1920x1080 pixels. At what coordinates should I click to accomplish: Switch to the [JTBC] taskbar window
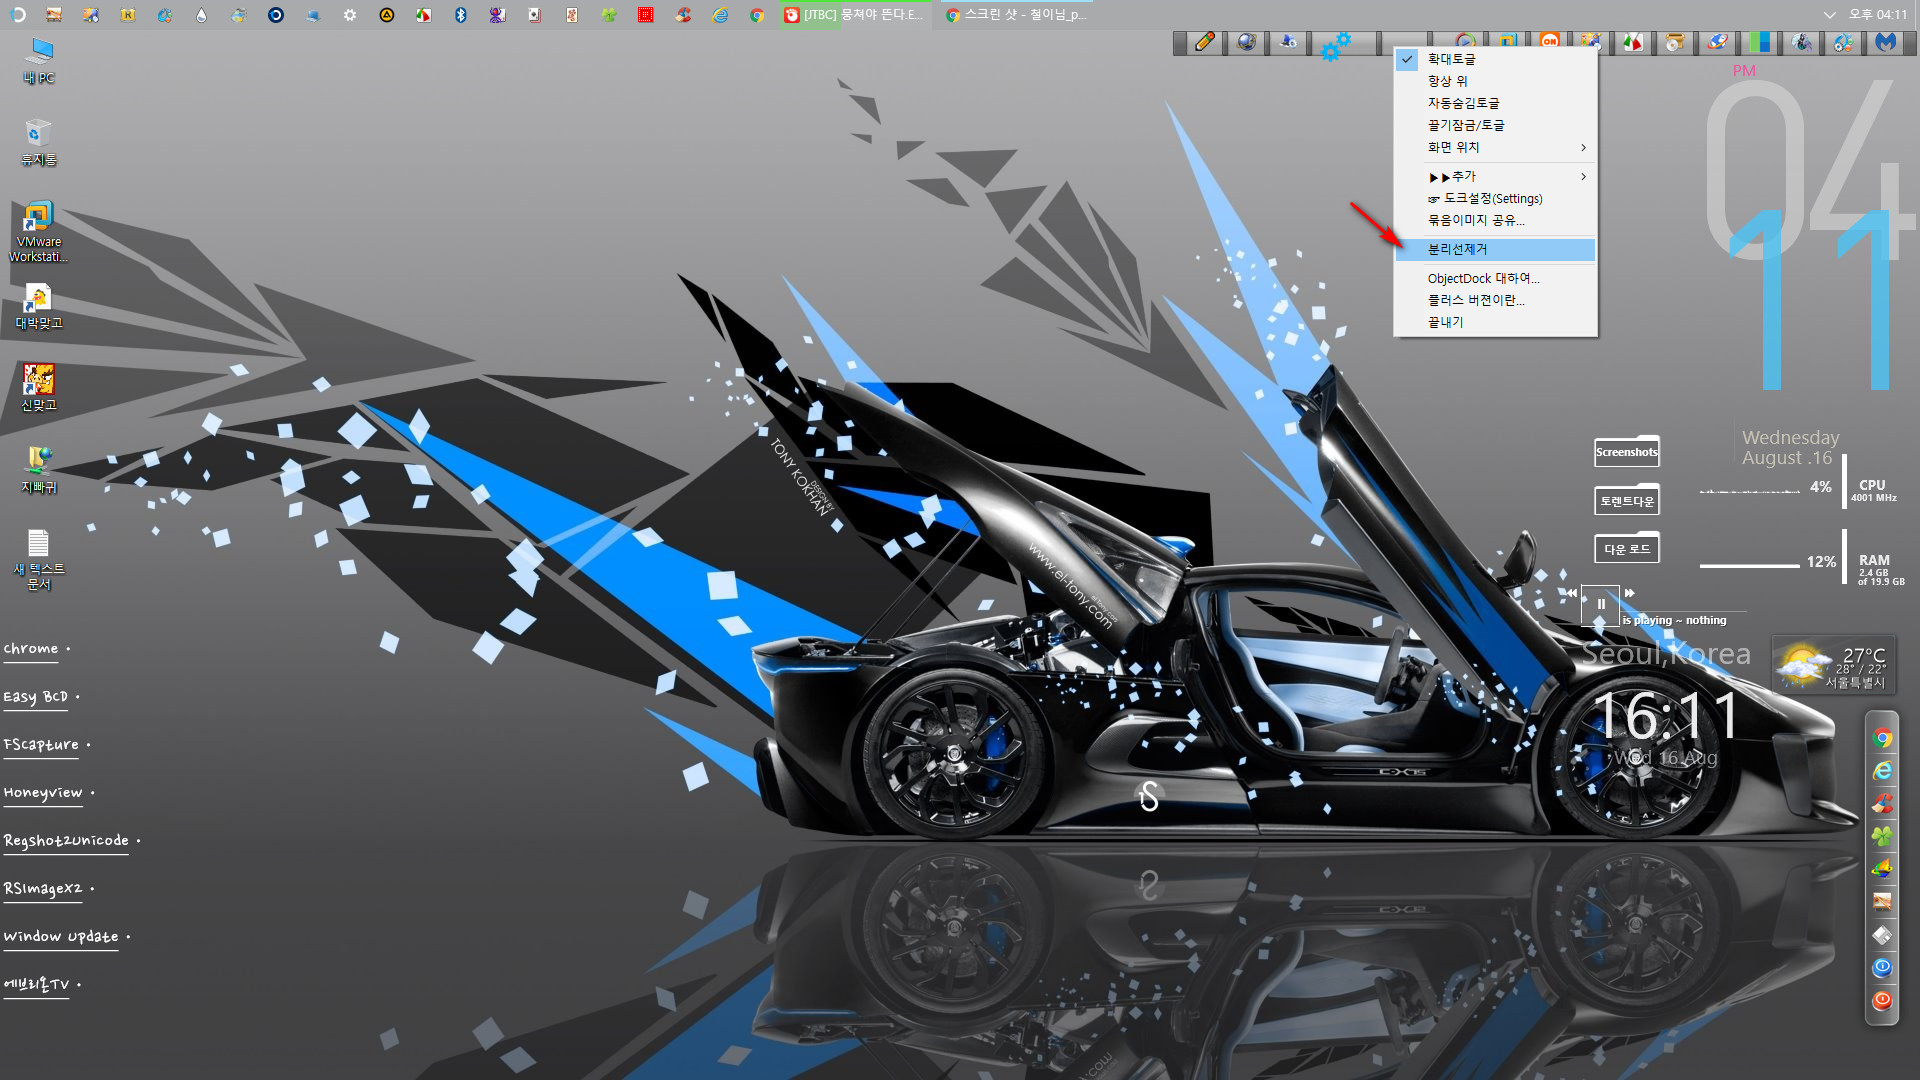tap(855, 15)
